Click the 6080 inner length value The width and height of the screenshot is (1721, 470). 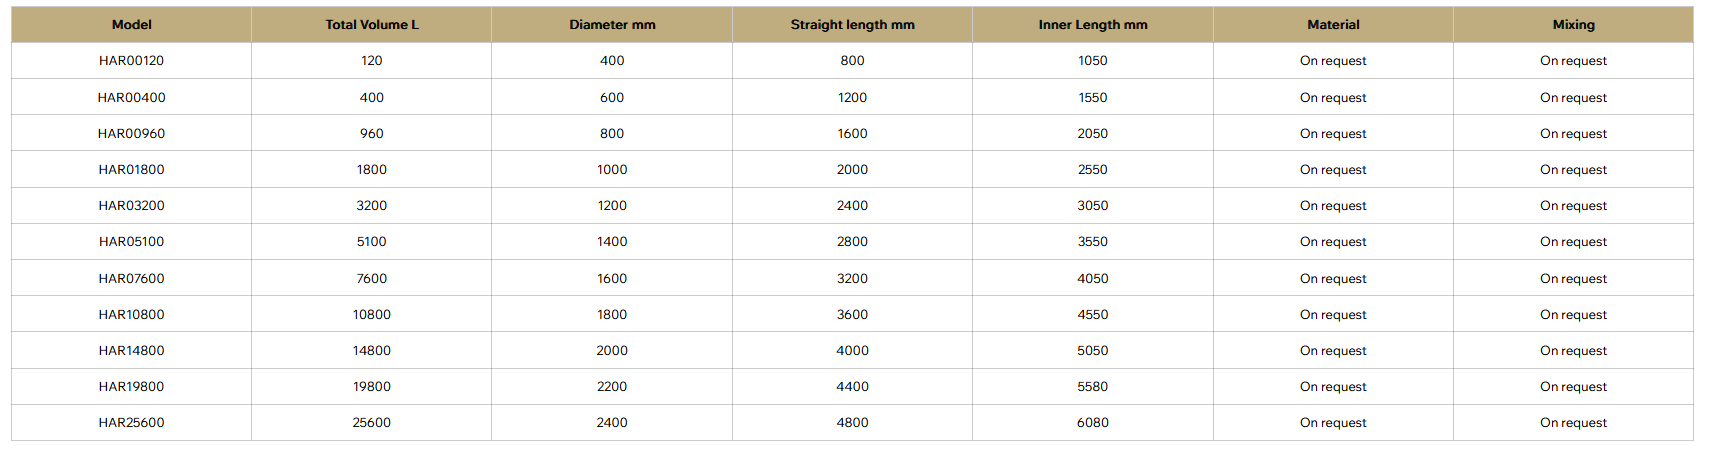1092,423
